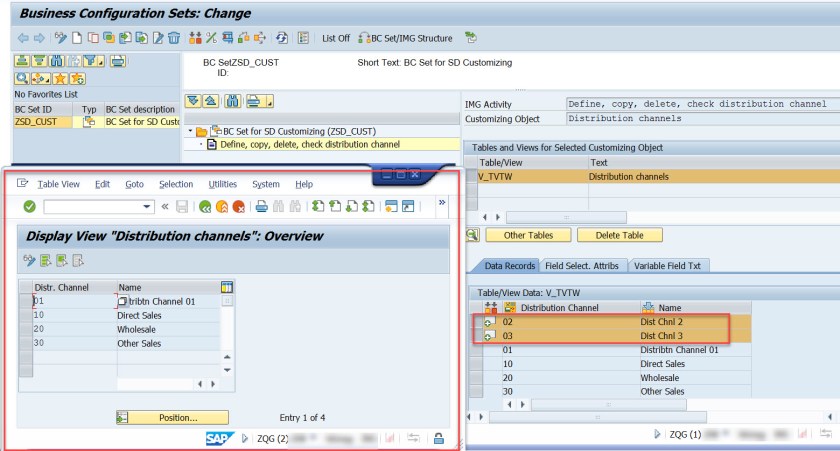This screenshot has width=840, height=451.
Task: Click the List Off toolbar button
Action: click(336, 39)
